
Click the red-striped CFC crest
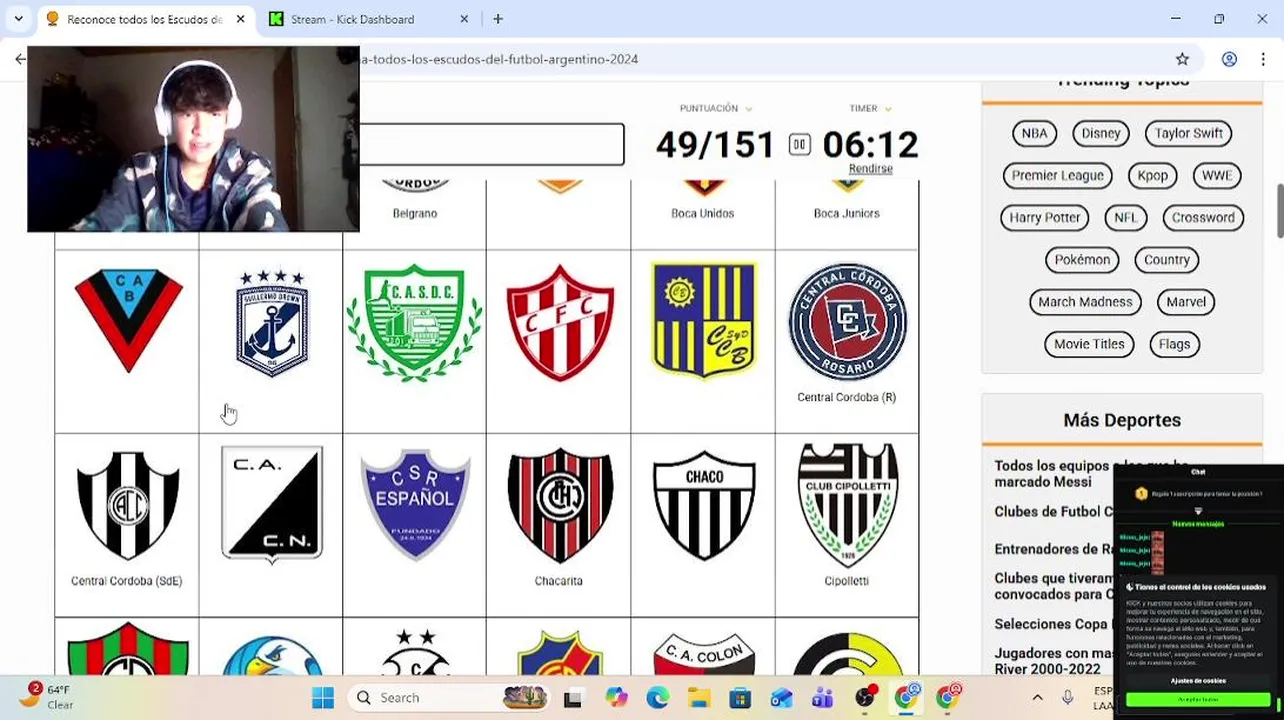pos(560,322)
